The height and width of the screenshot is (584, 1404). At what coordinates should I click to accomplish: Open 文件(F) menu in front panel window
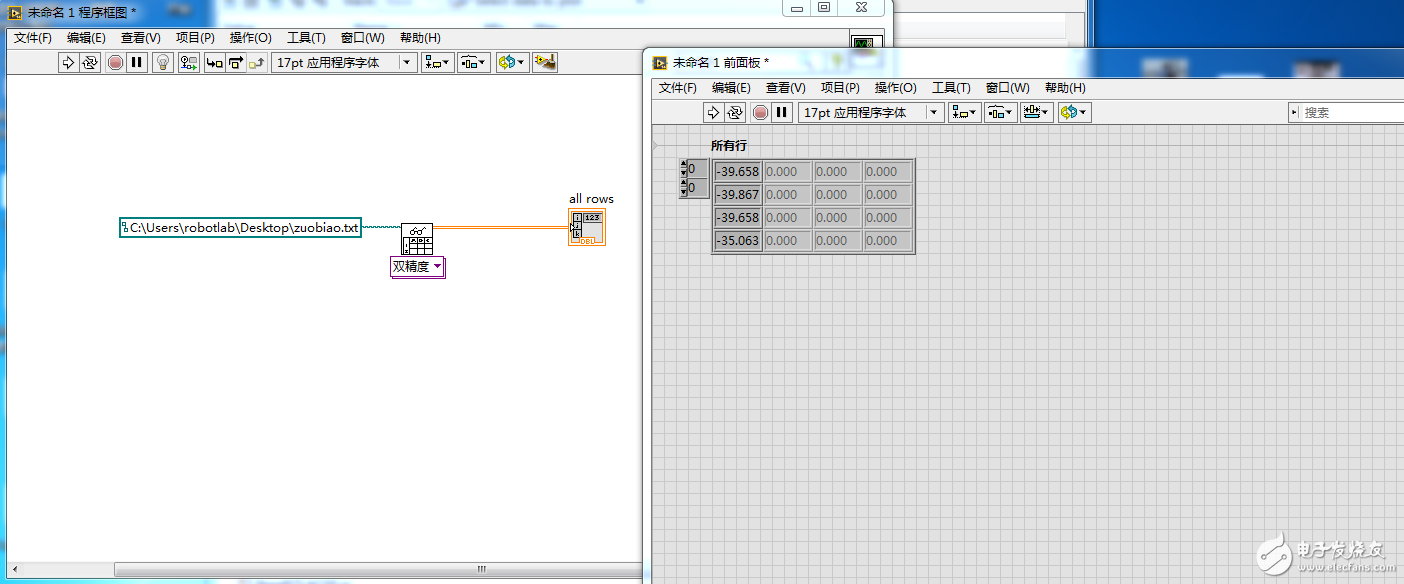coord(678,88)
